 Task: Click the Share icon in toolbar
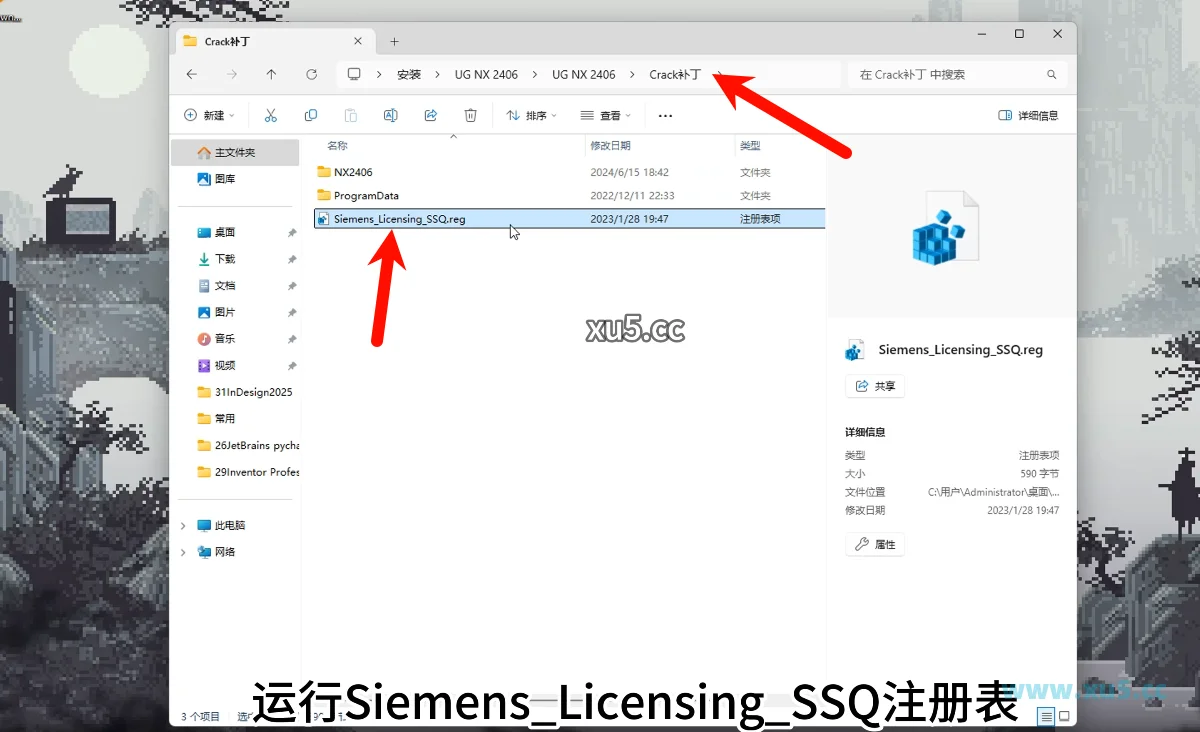431,115
